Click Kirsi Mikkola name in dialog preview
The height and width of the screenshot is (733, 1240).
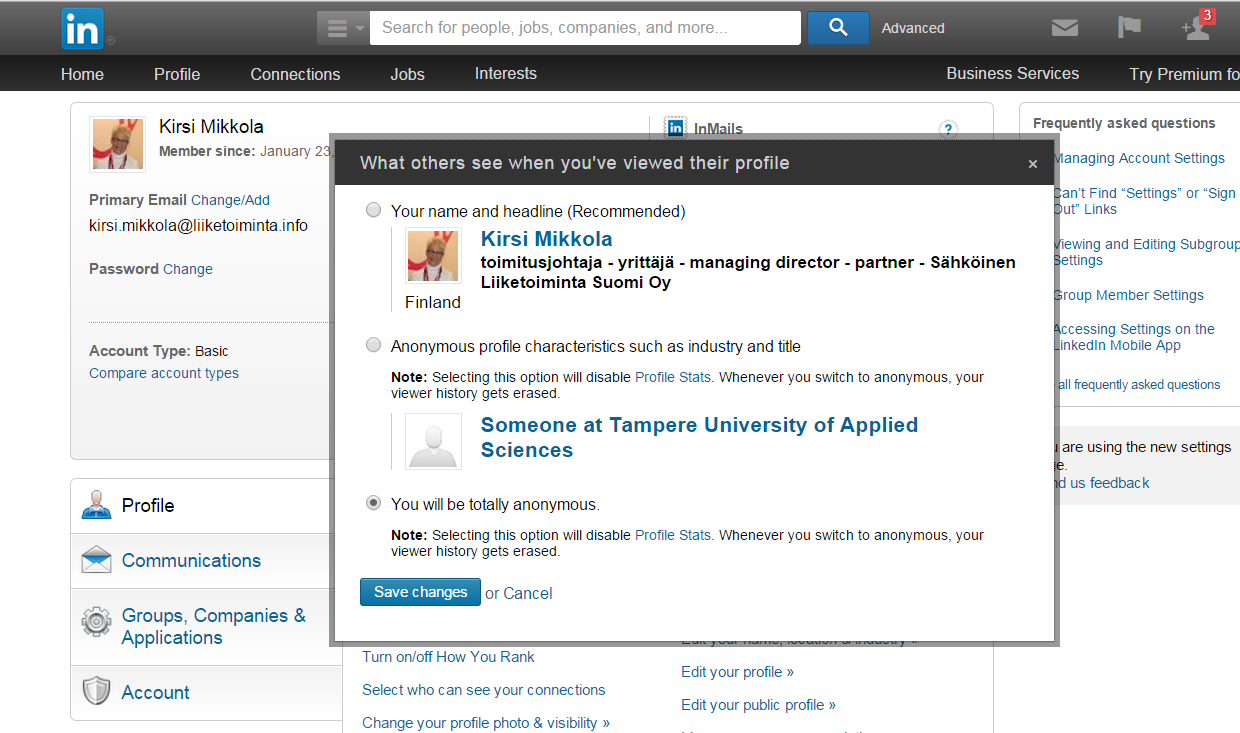pyautogui.click(x=546, y=239)
